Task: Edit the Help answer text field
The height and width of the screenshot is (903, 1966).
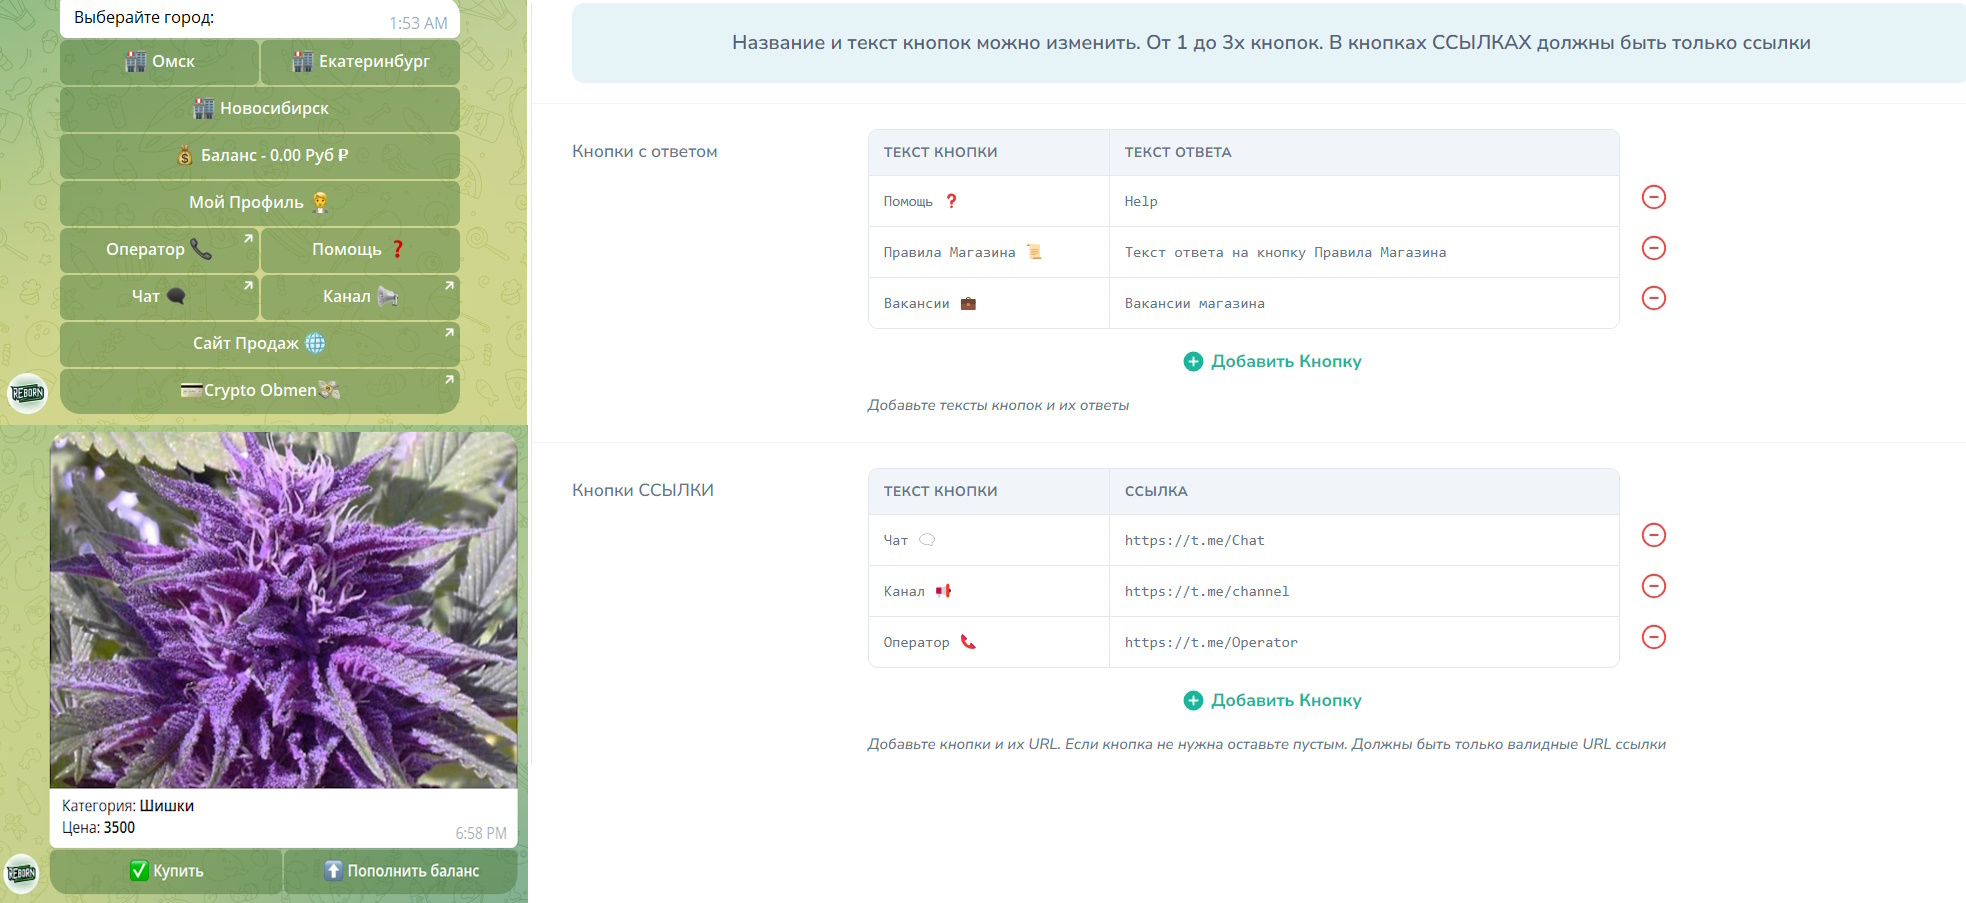Action: point(1362,201)
